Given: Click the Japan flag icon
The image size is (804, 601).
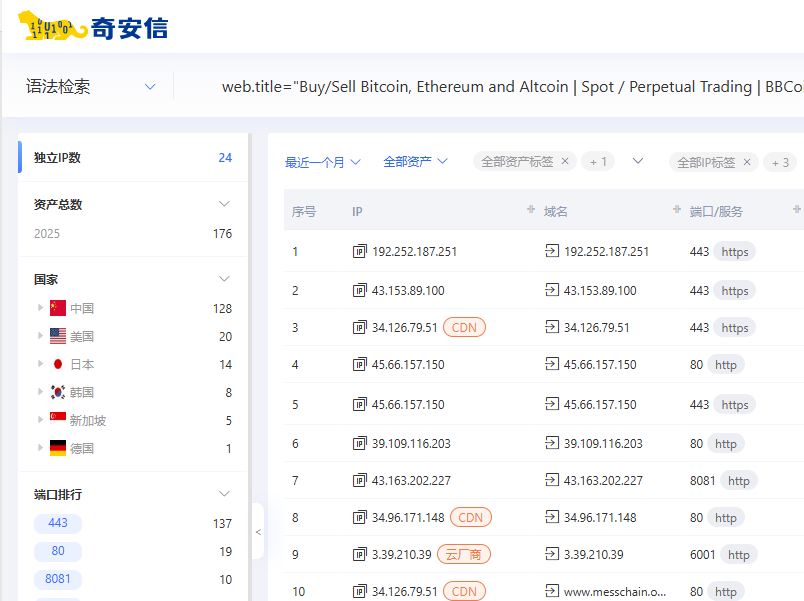Looking at the screenshot, I should tap(58, 364).
